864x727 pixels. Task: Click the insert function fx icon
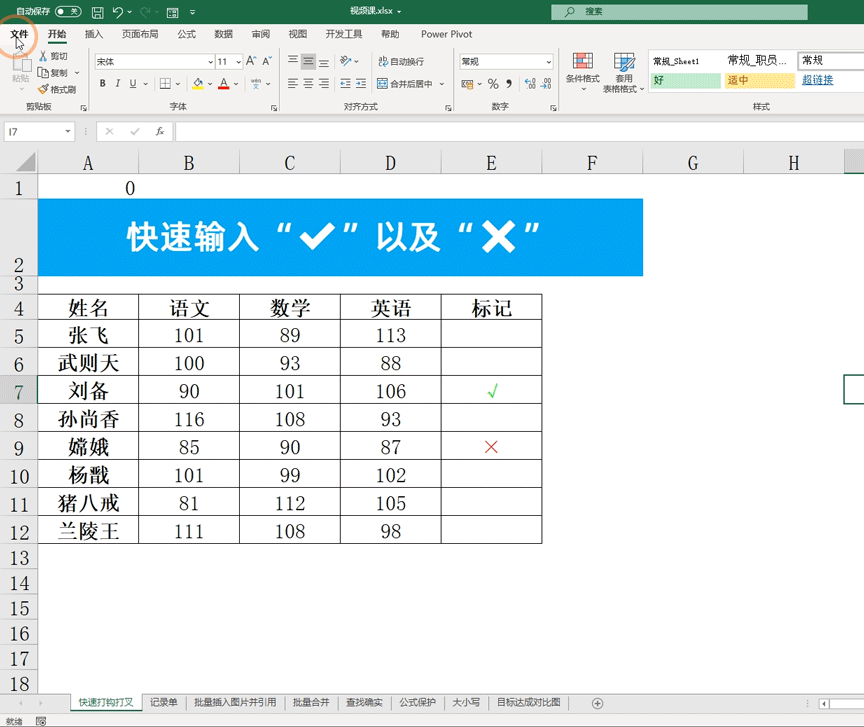160,131
